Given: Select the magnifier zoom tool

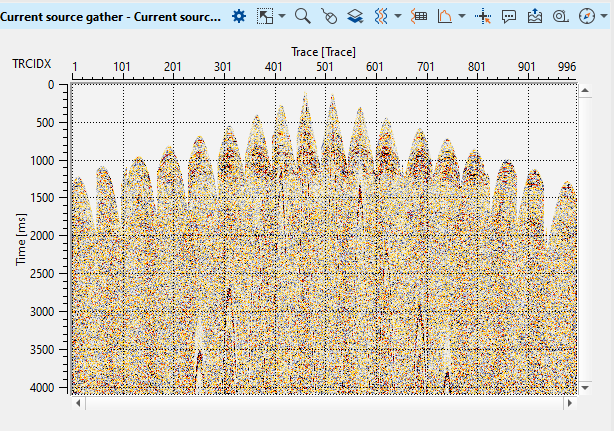Looking at the screenshot, I should (x=302, y=16).
